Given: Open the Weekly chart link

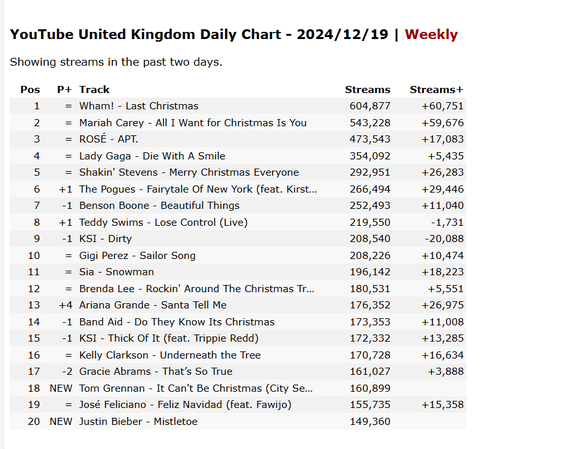Looking at the screenshot, I should coord(431,34).
